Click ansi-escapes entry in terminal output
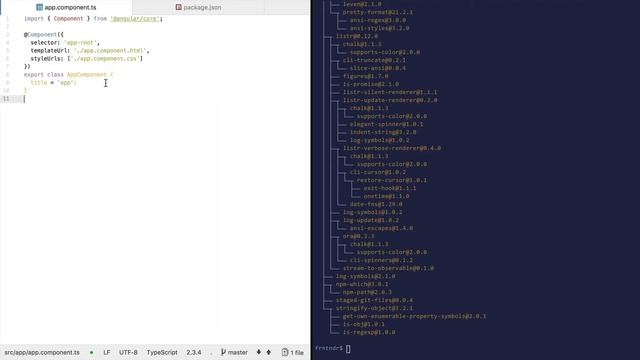This screenshot has height=360, width=640. tap(381, 228)
